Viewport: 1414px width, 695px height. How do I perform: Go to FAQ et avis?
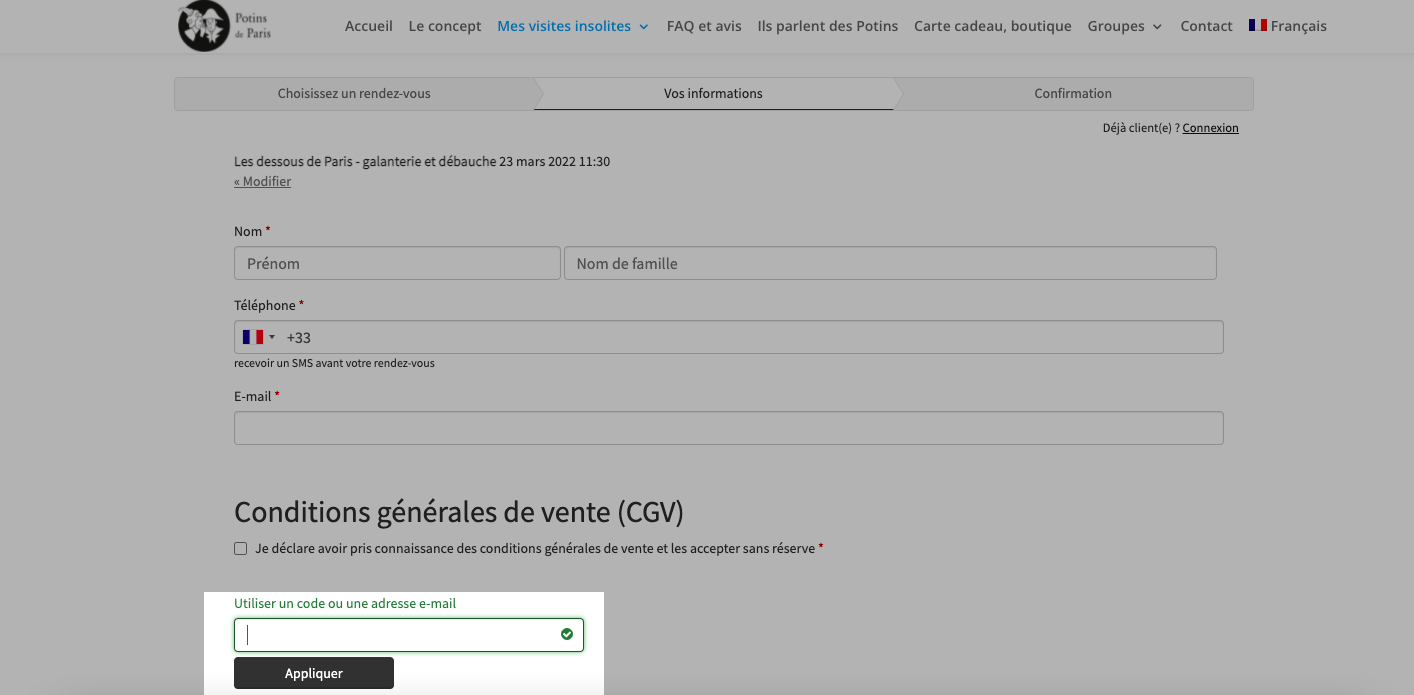tap(704, 26)
